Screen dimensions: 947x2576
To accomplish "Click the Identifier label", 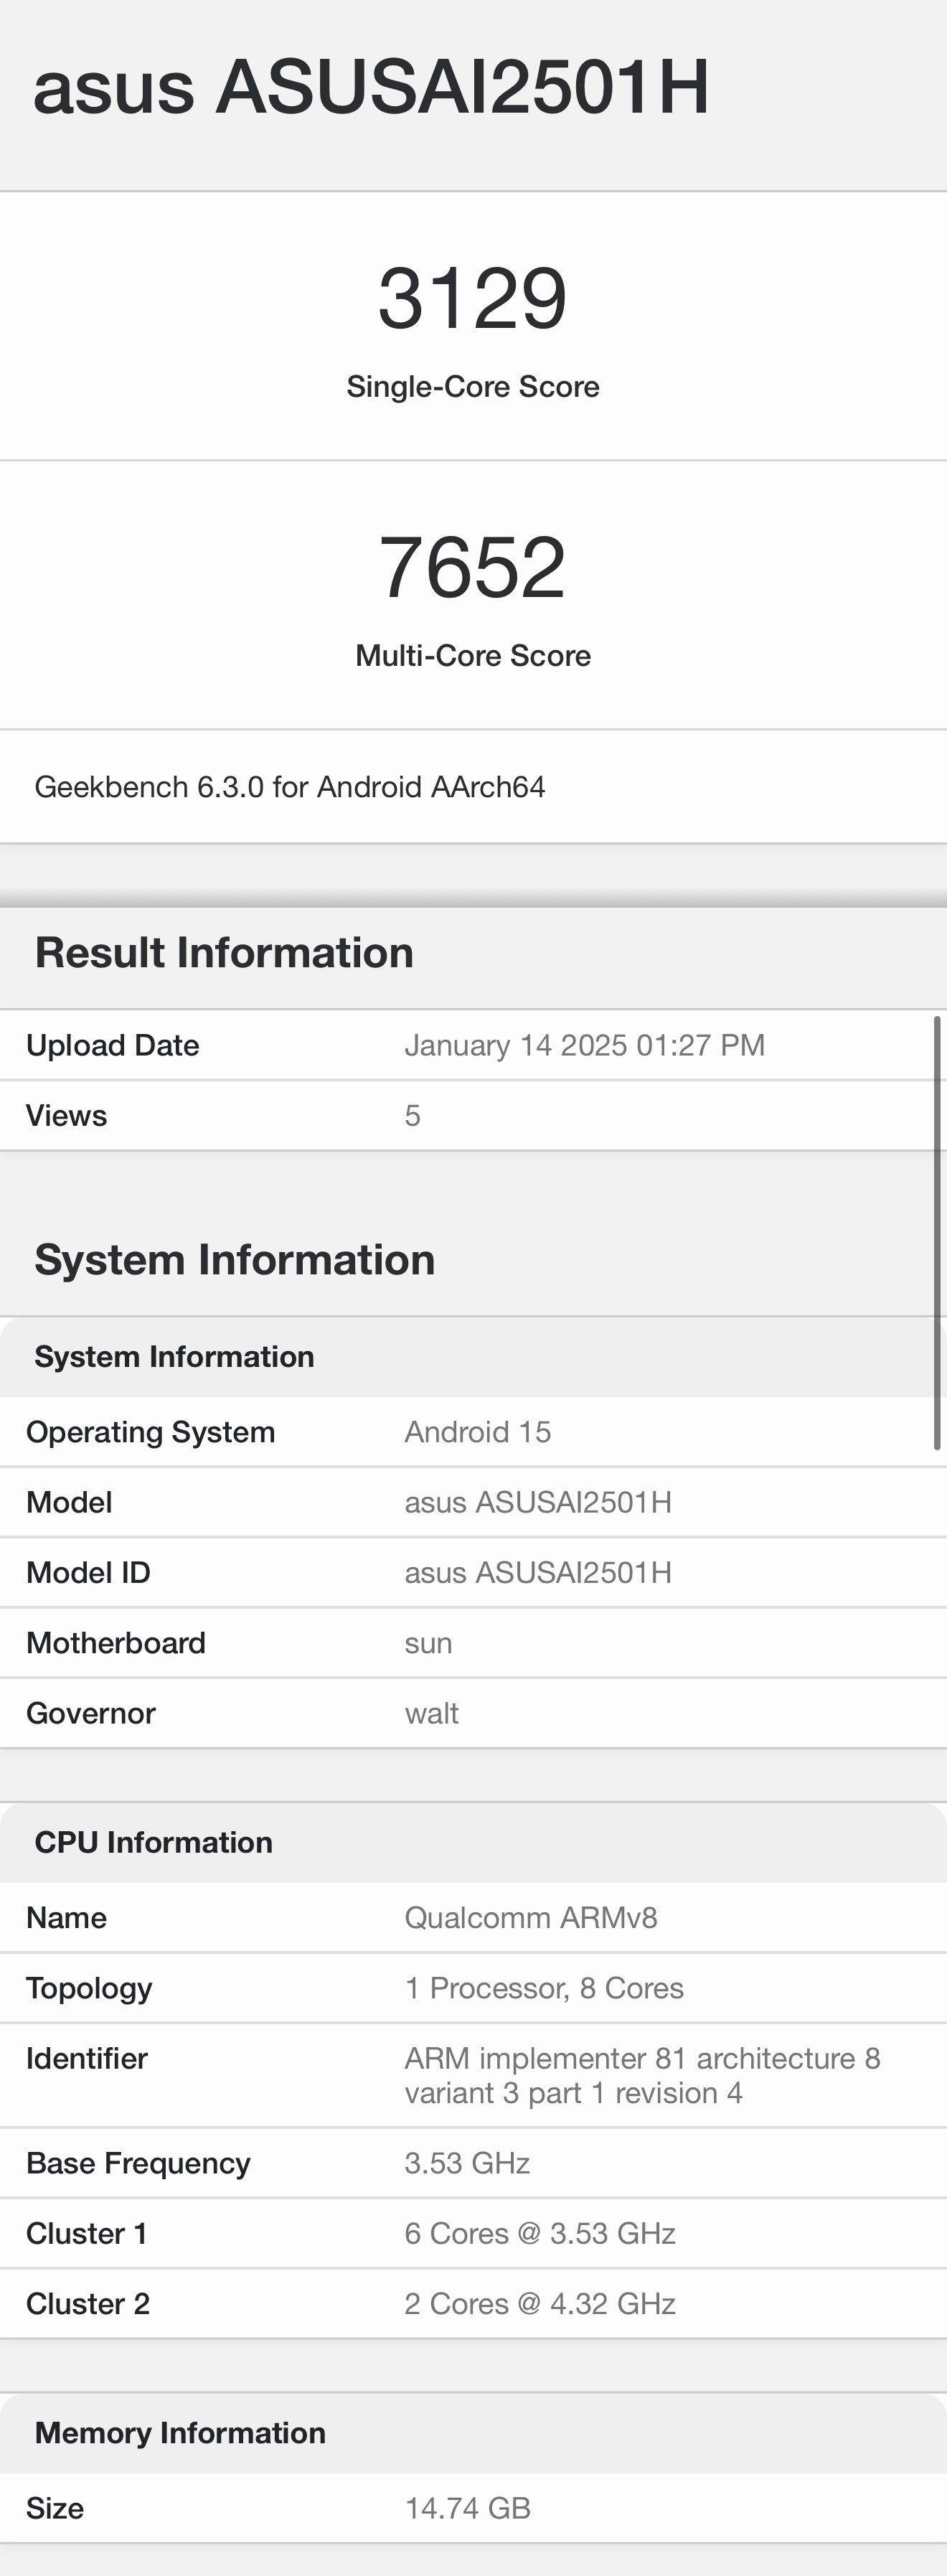I will coord(87,2059).
